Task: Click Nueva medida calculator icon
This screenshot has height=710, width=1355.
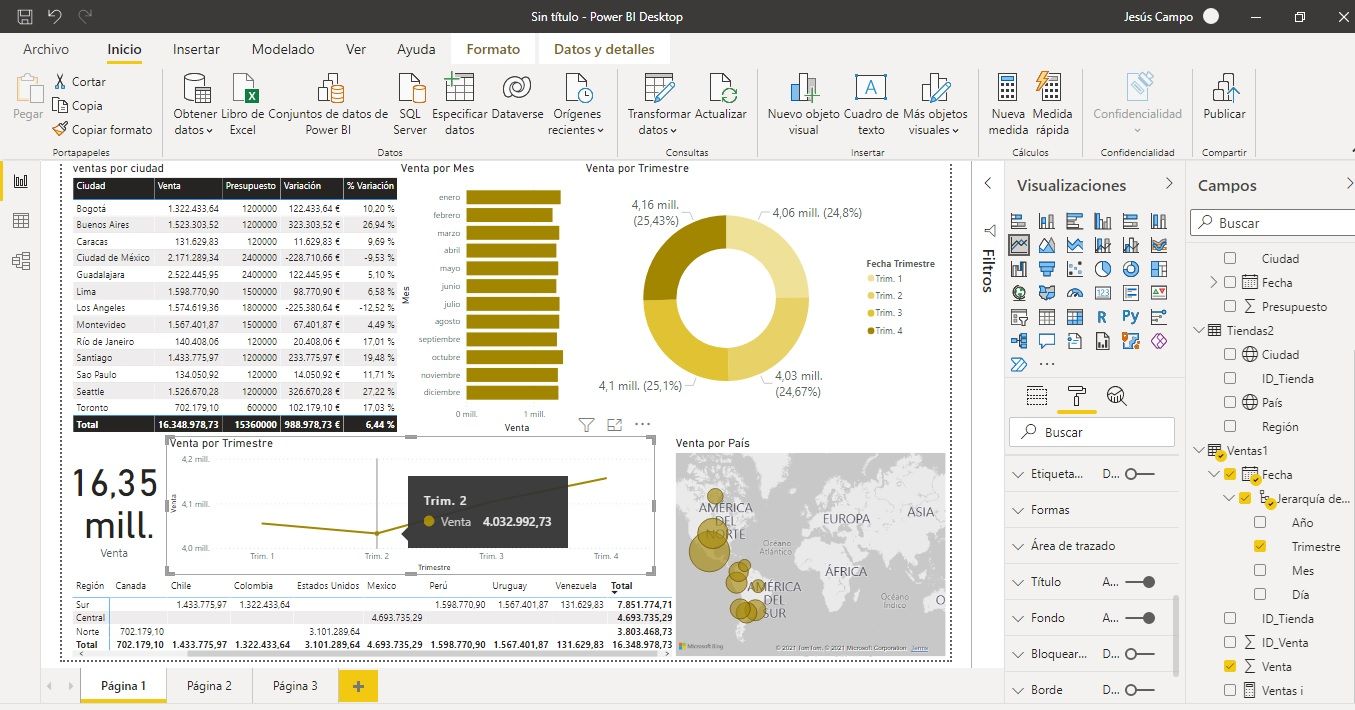Action: (1008, 90)
